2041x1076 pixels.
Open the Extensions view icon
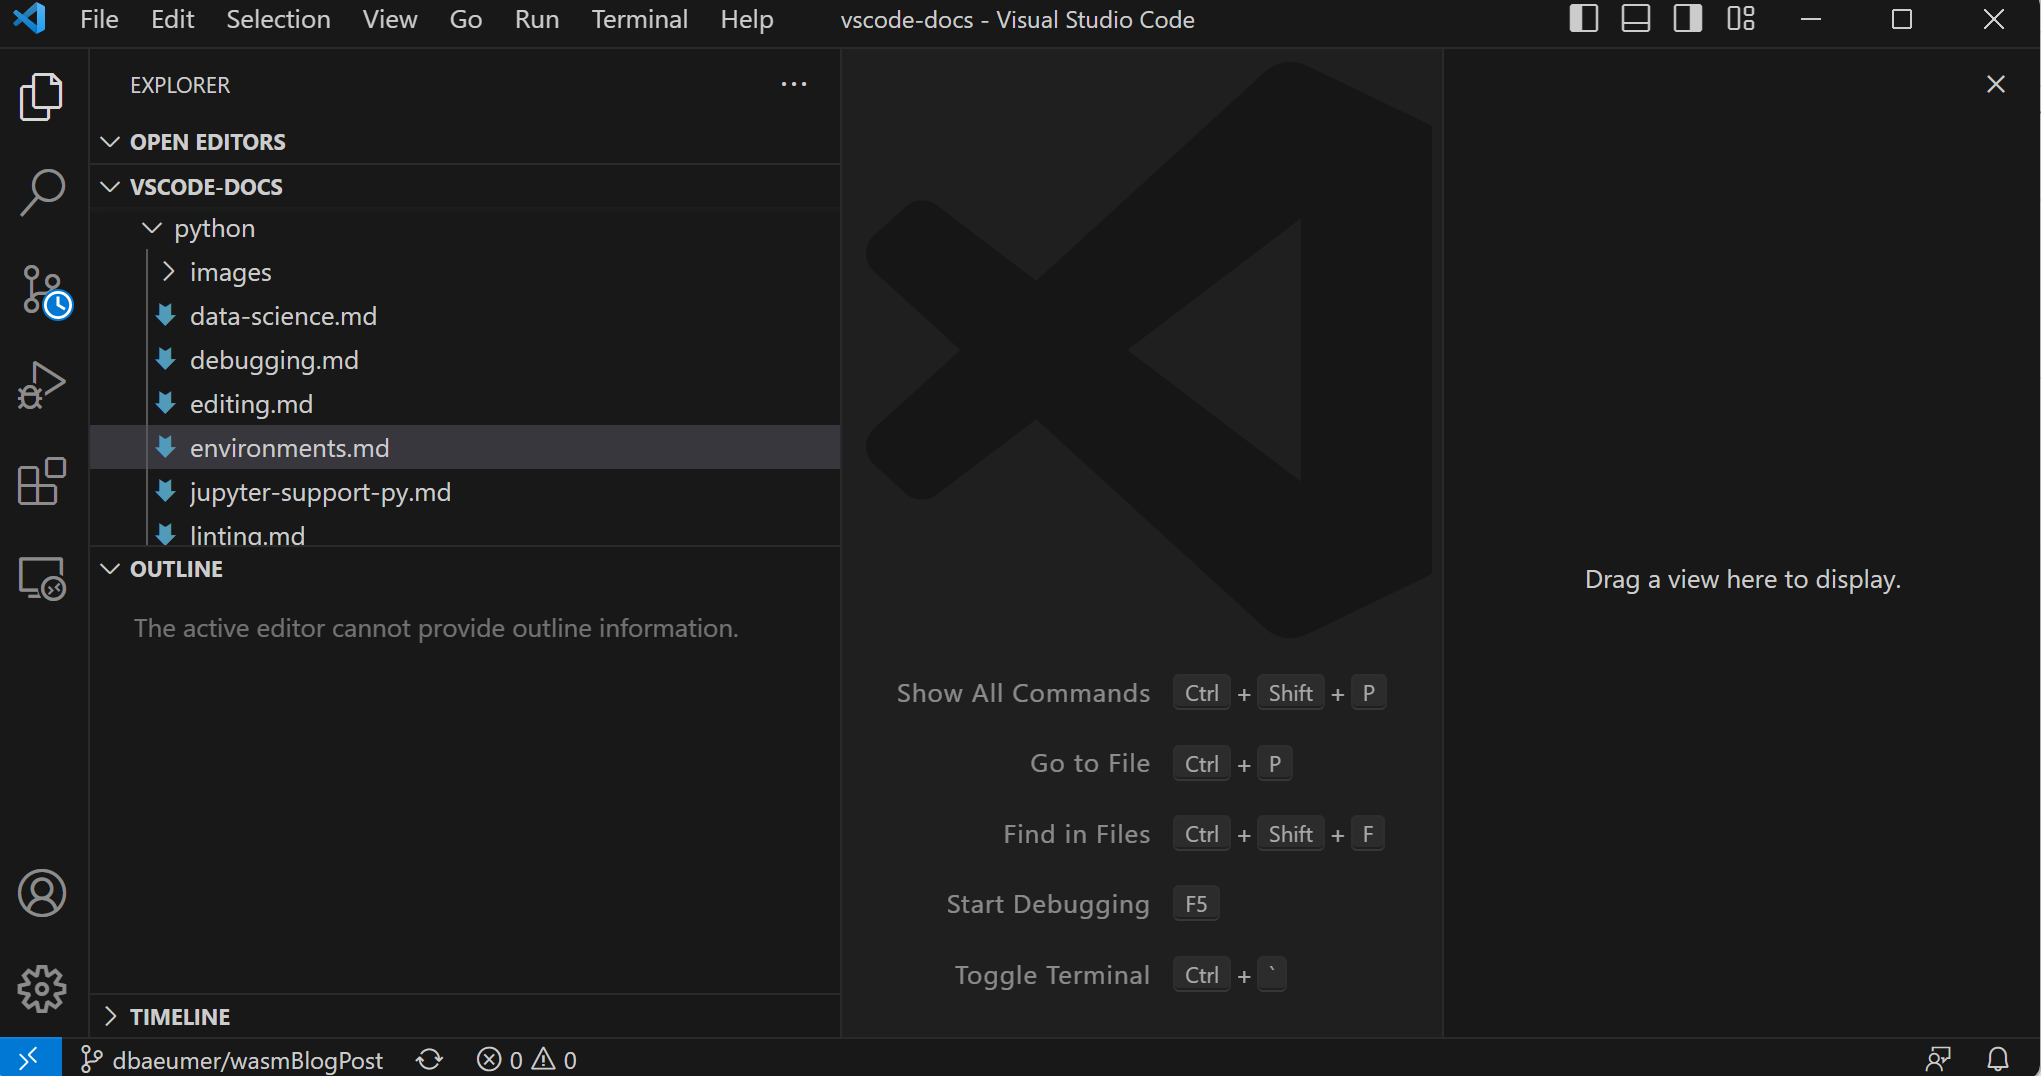42,481
